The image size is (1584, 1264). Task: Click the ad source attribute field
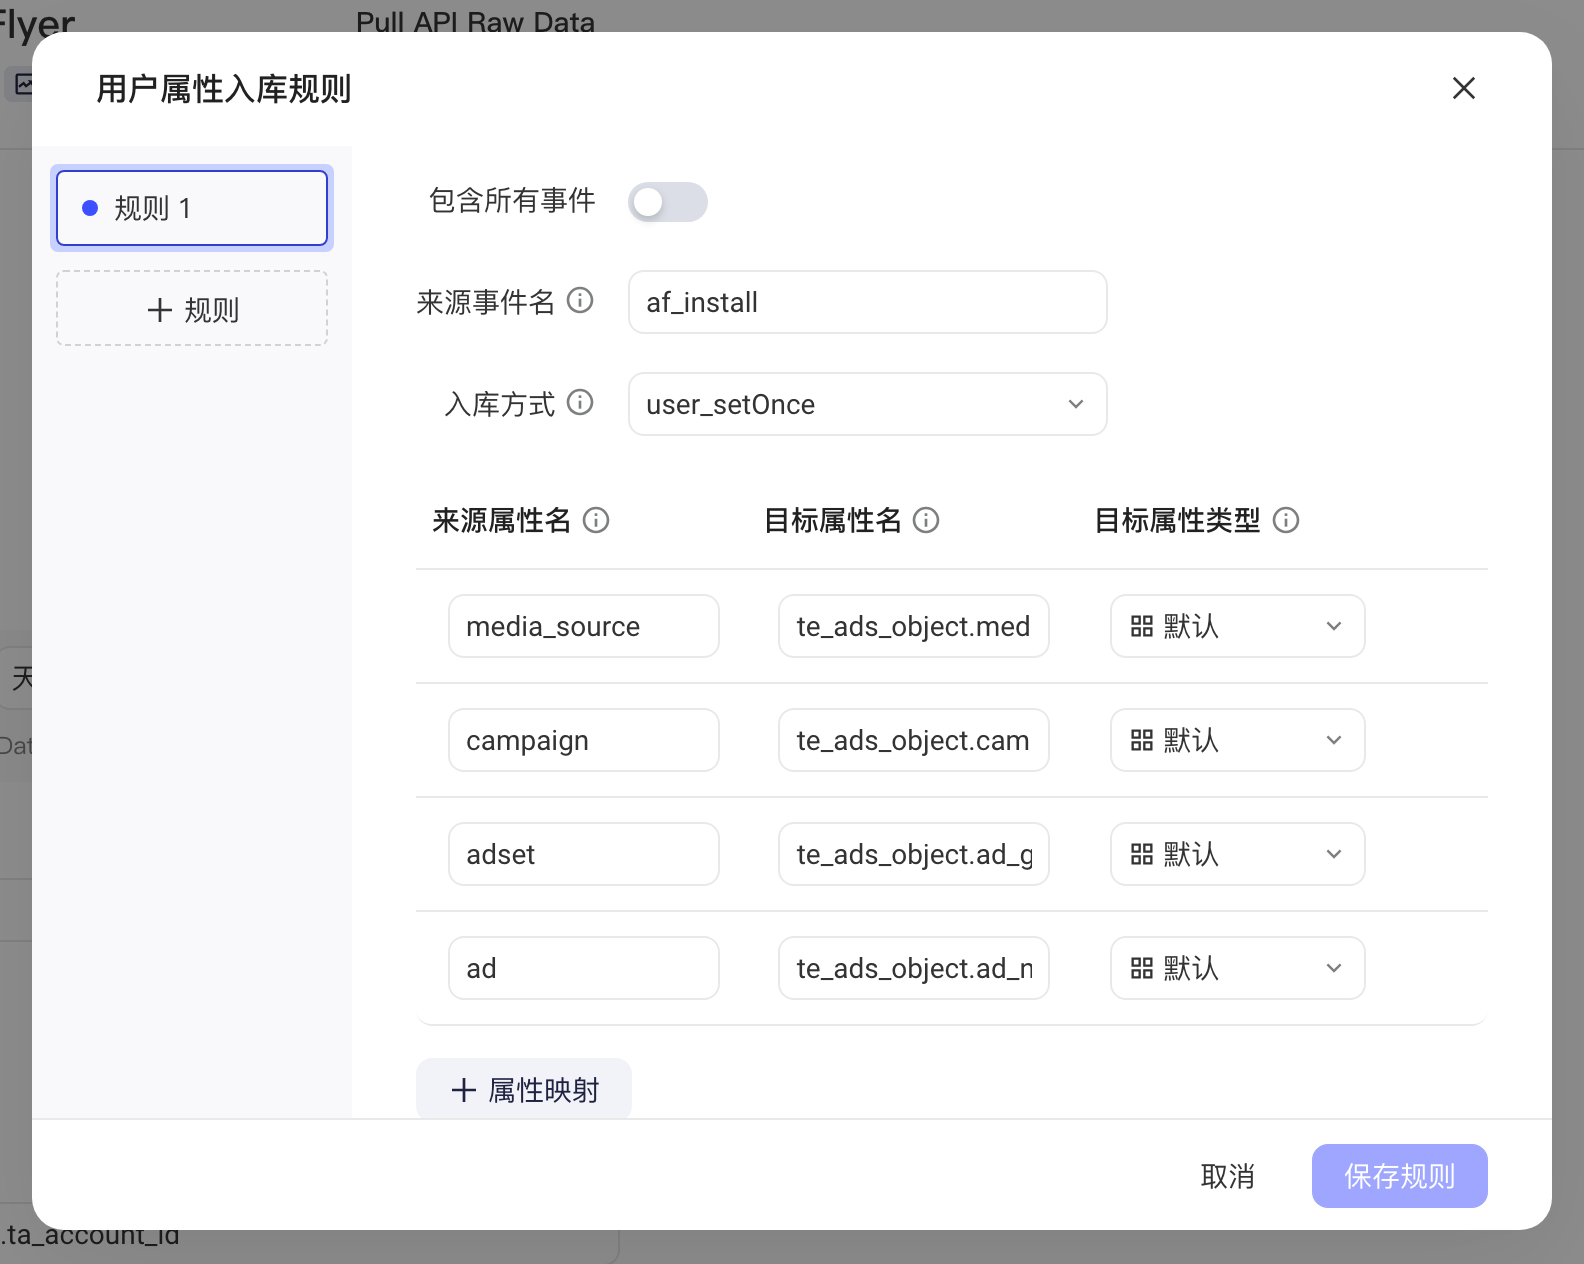[x=584, y=968]
